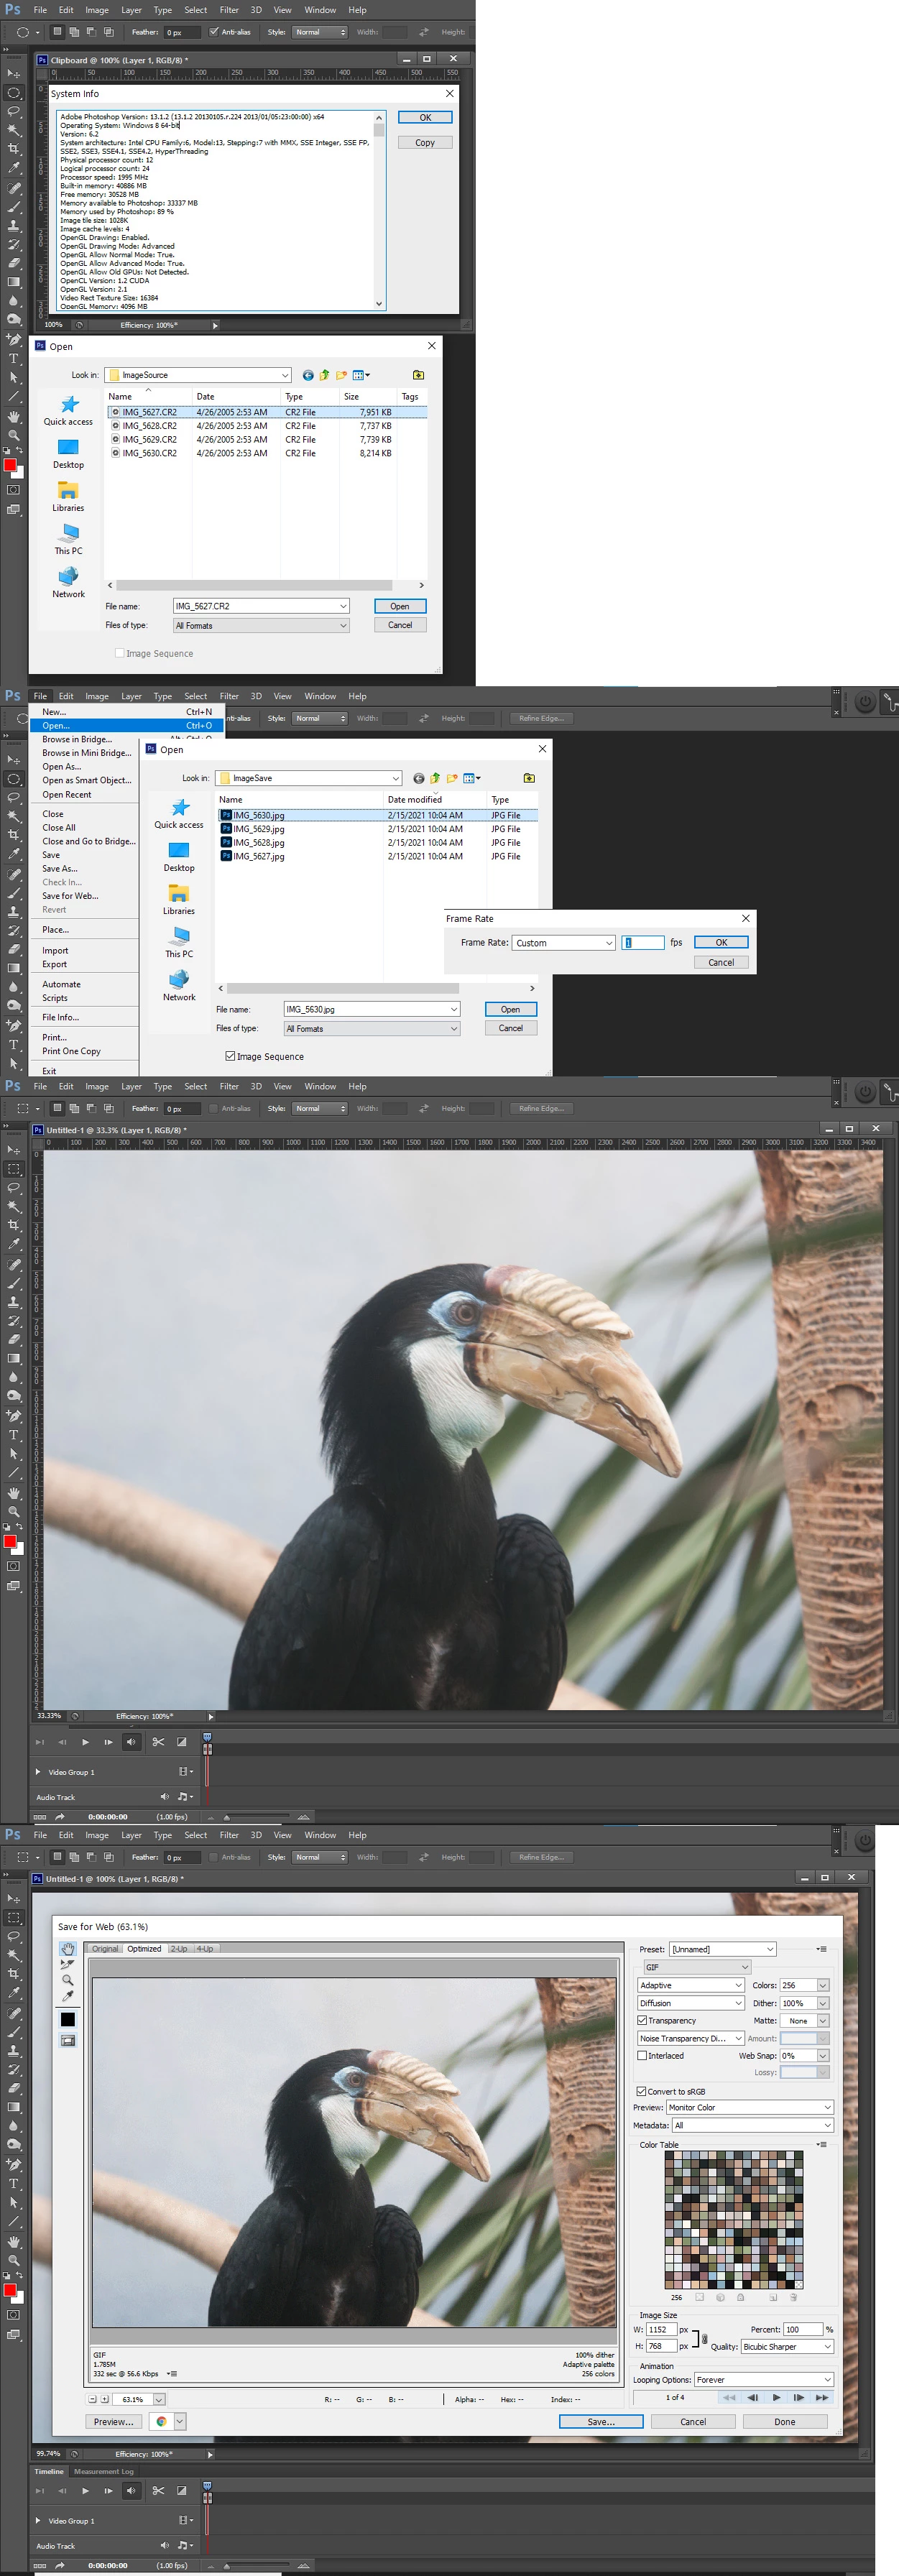Screen dimensions: 899x2576
Task: Open the Automate submenu in File menu
Action: pyautogui.click(x=61, y=984)
